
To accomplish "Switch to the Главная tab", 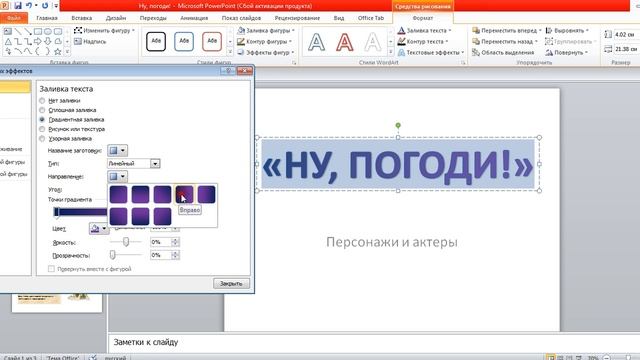I will 47,18.
